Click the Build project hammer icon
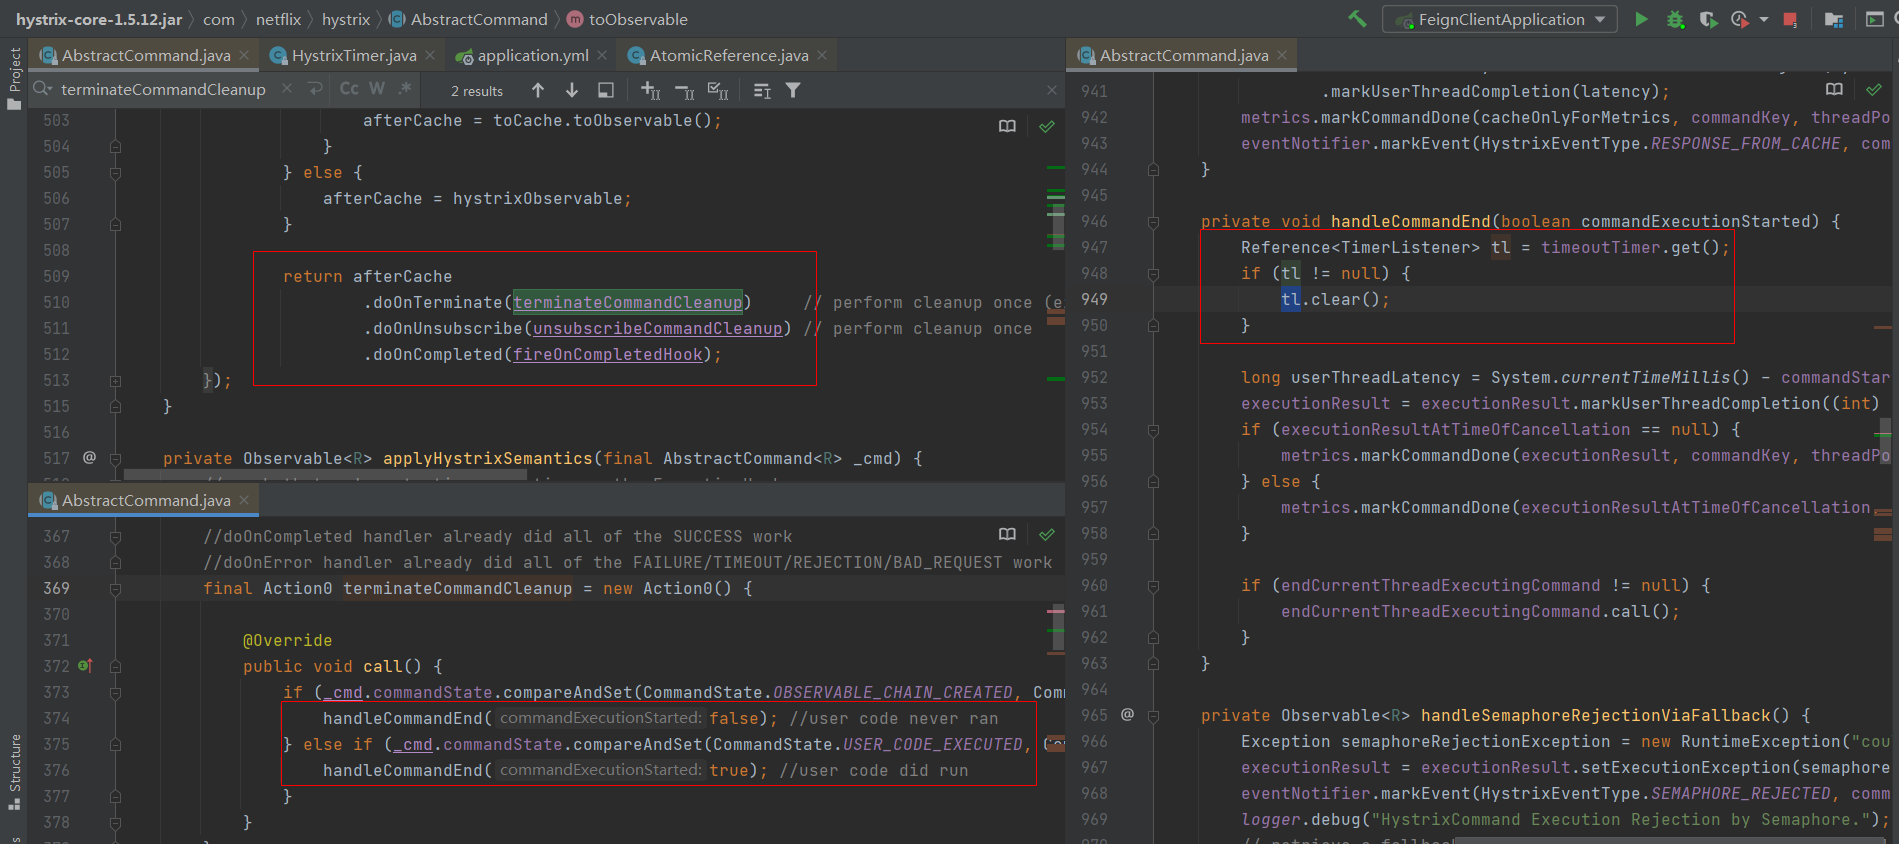 (1357, 19)
